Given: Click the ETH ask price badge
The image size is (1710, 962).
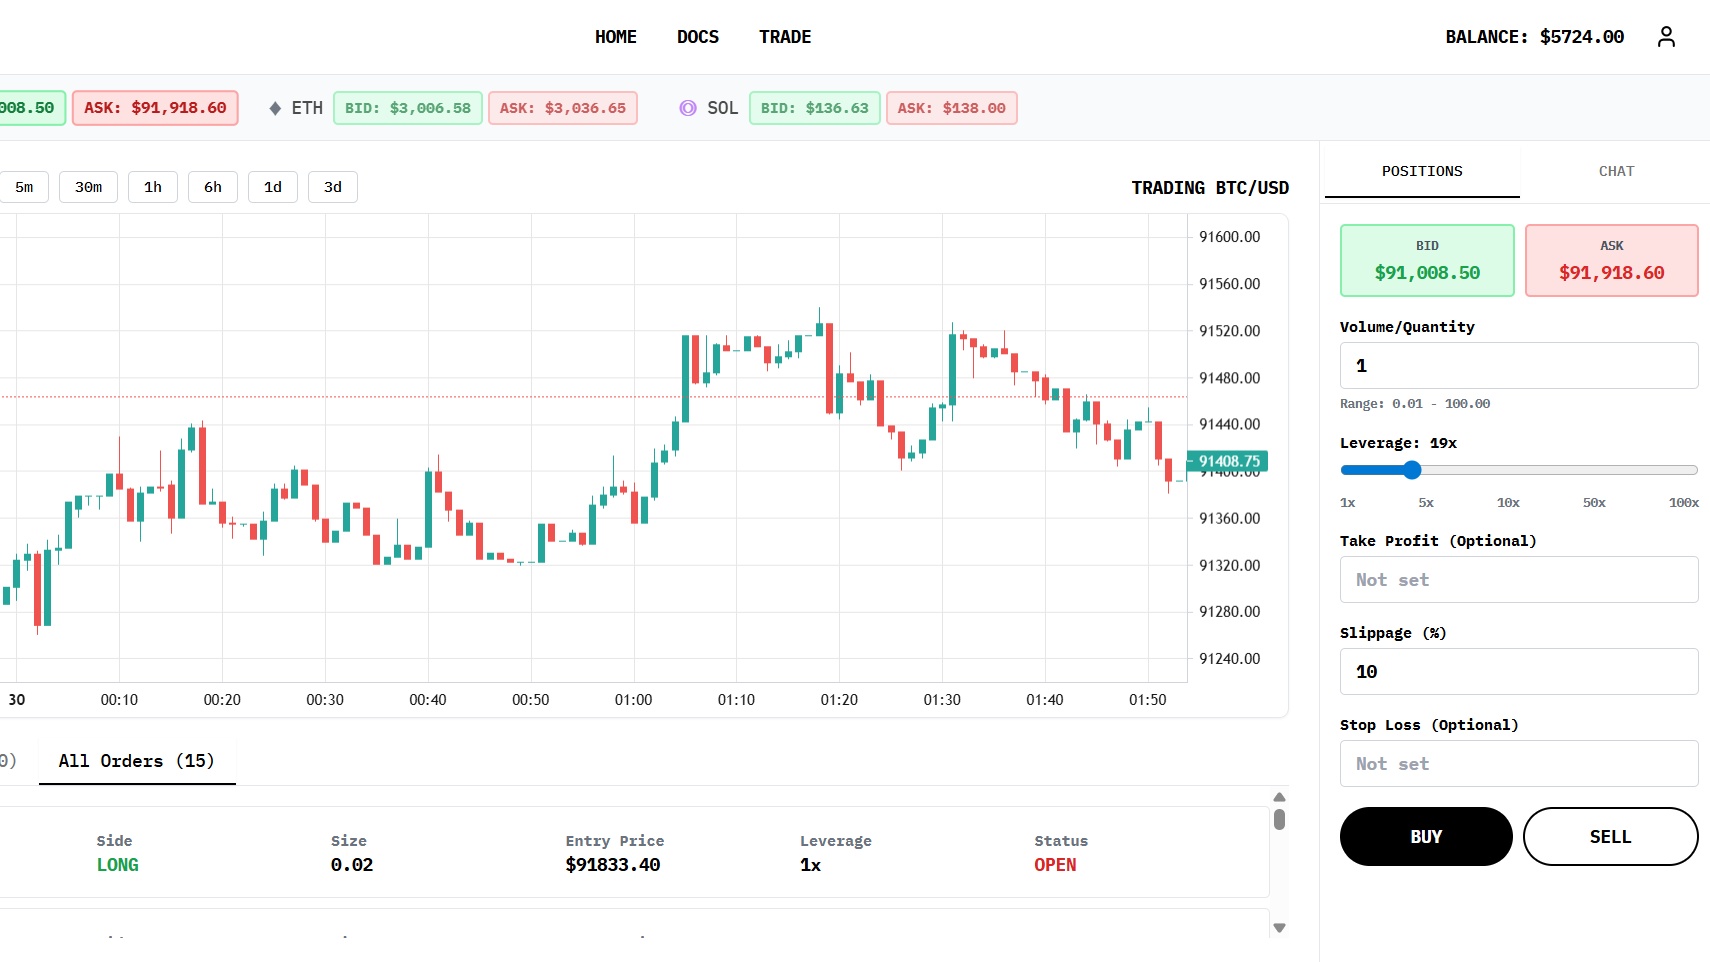Looking at the screenshot, I should 562,108.
